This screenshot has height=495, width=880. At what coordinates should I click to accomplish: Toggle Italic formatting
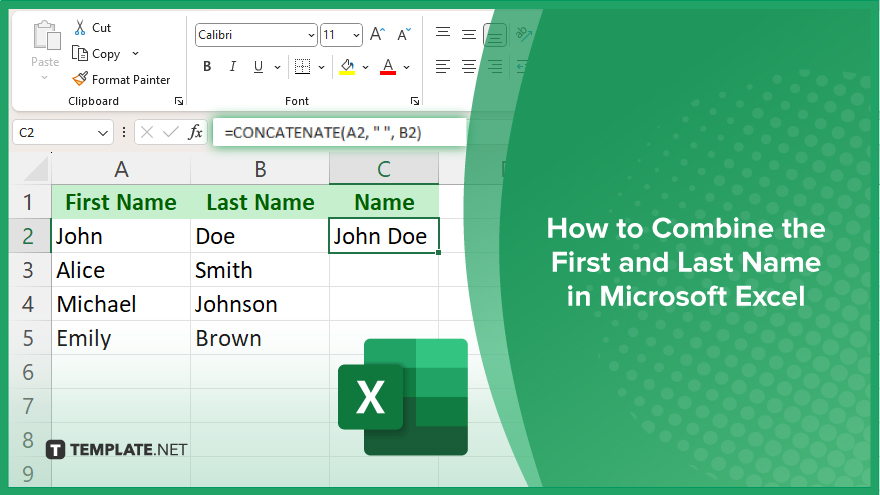232,67
